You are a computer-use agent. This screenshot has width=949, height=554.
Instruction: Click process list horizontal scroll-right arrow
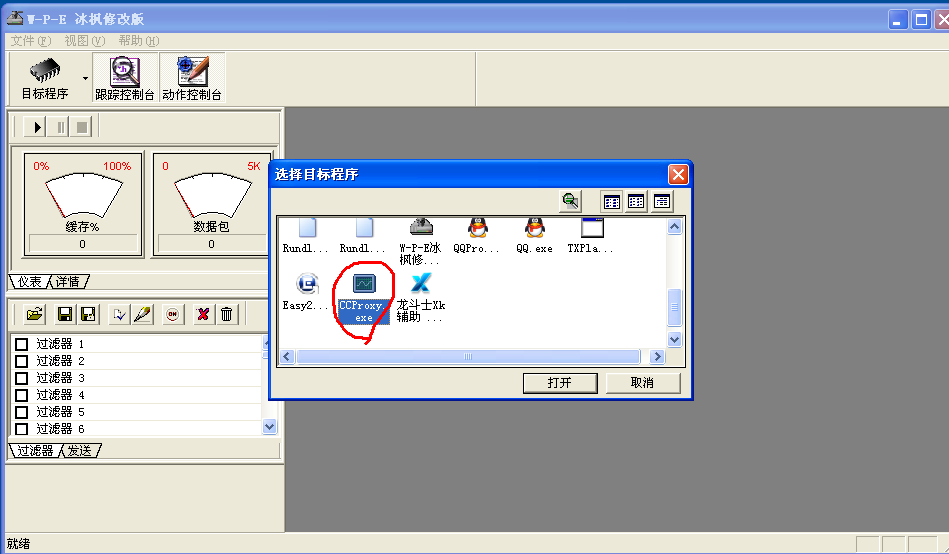(x=657, y=357)
